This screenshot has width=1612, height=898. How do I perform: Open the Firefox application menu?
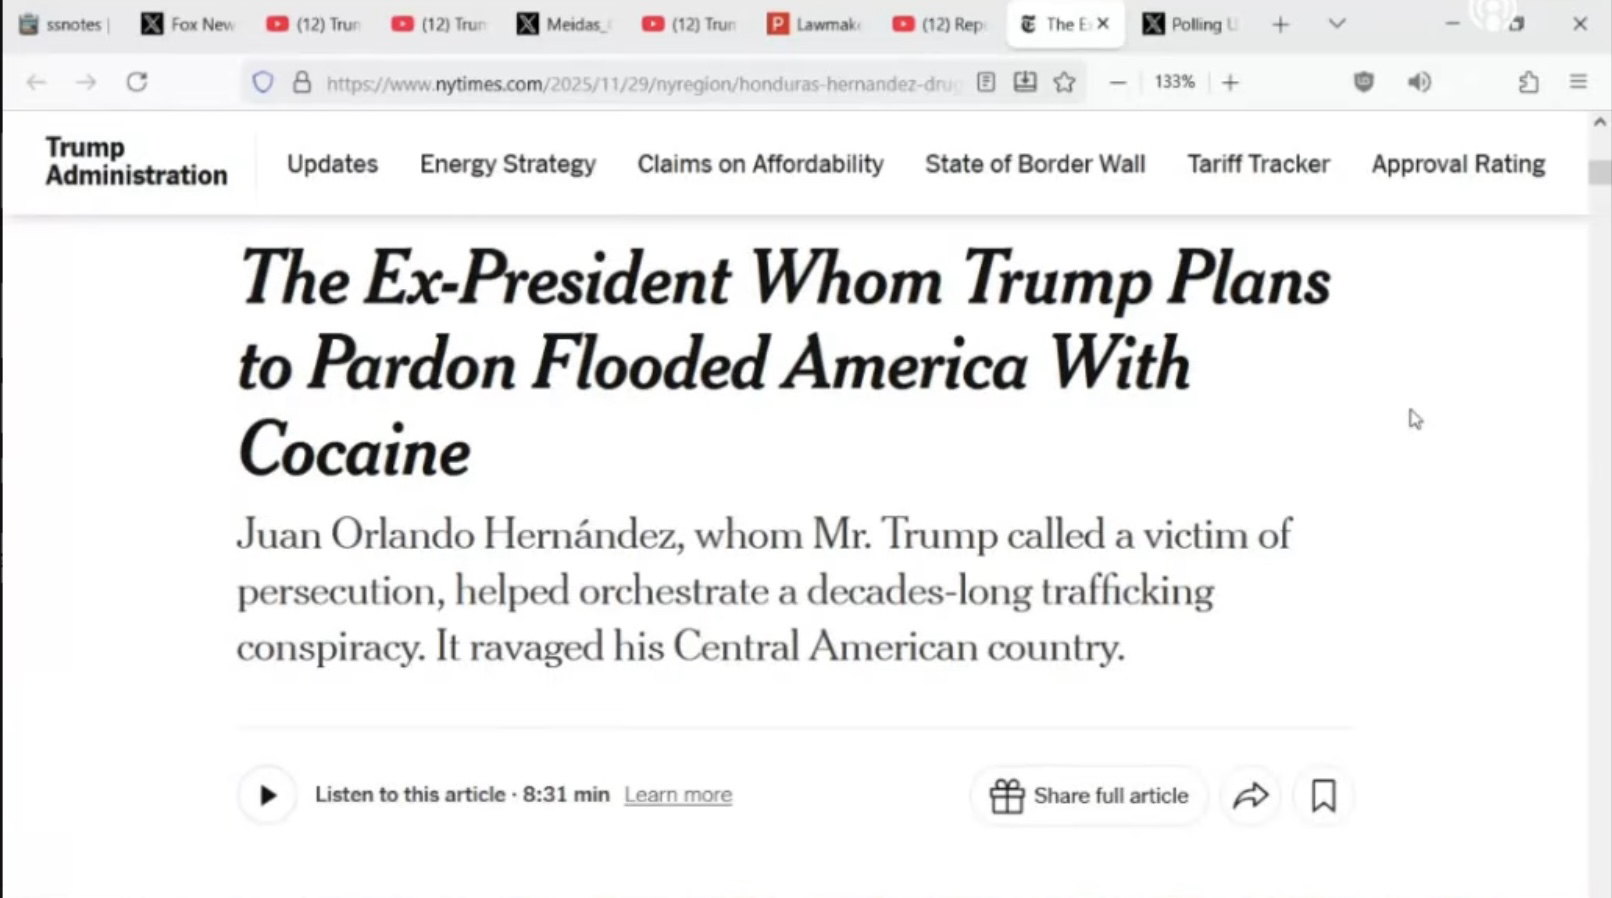point(1578,82)
